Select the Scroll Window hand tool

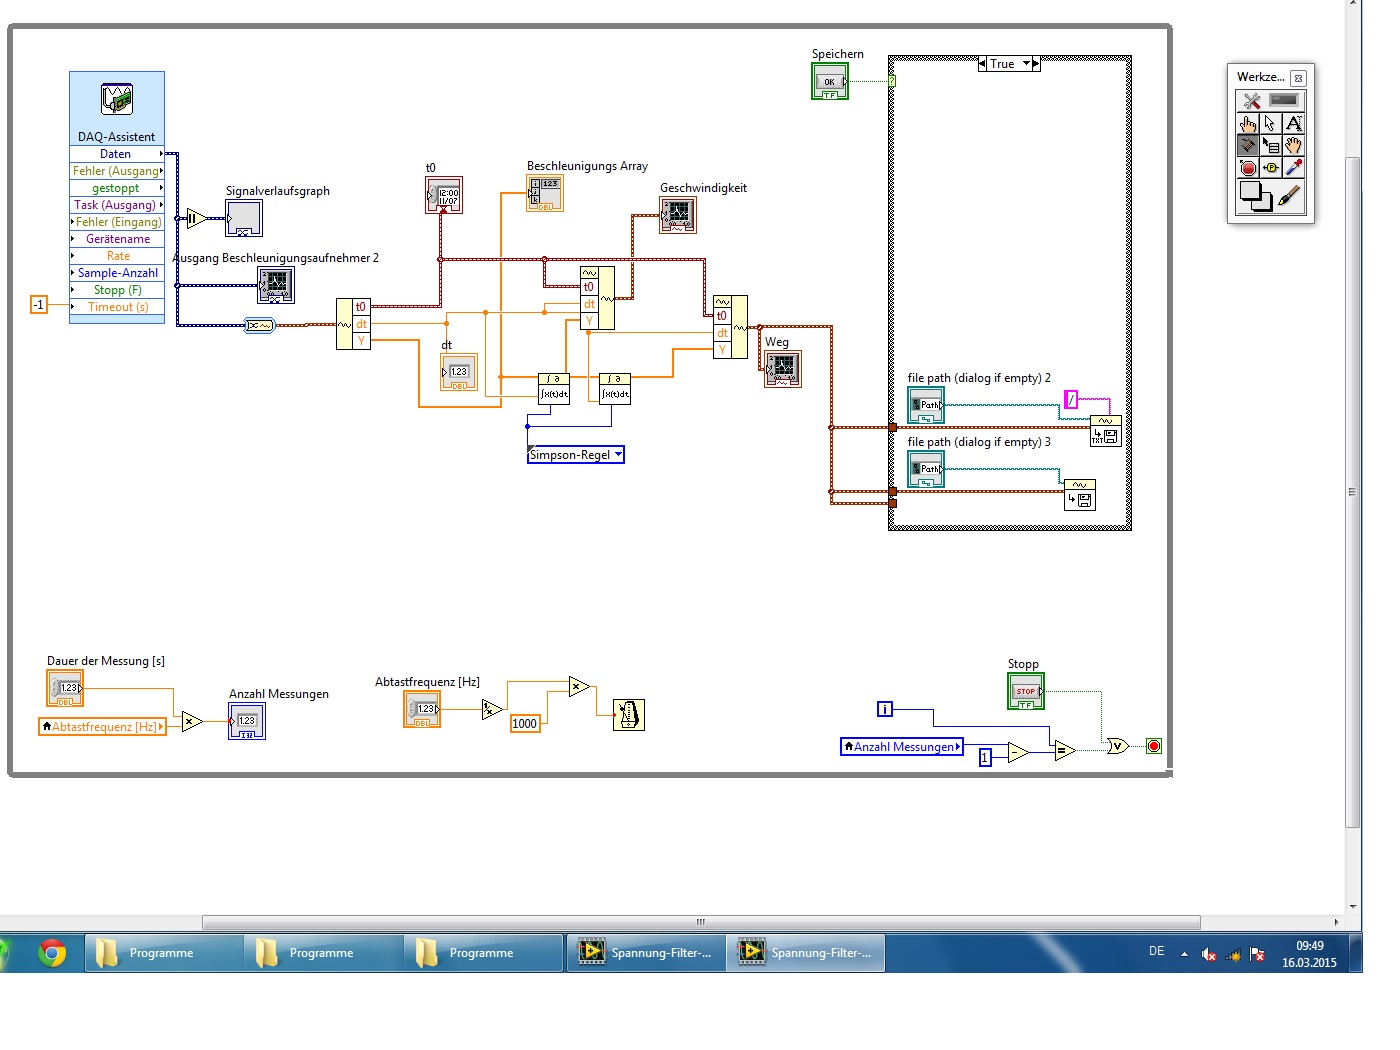pyautogui.click(x=1293, y=146)
